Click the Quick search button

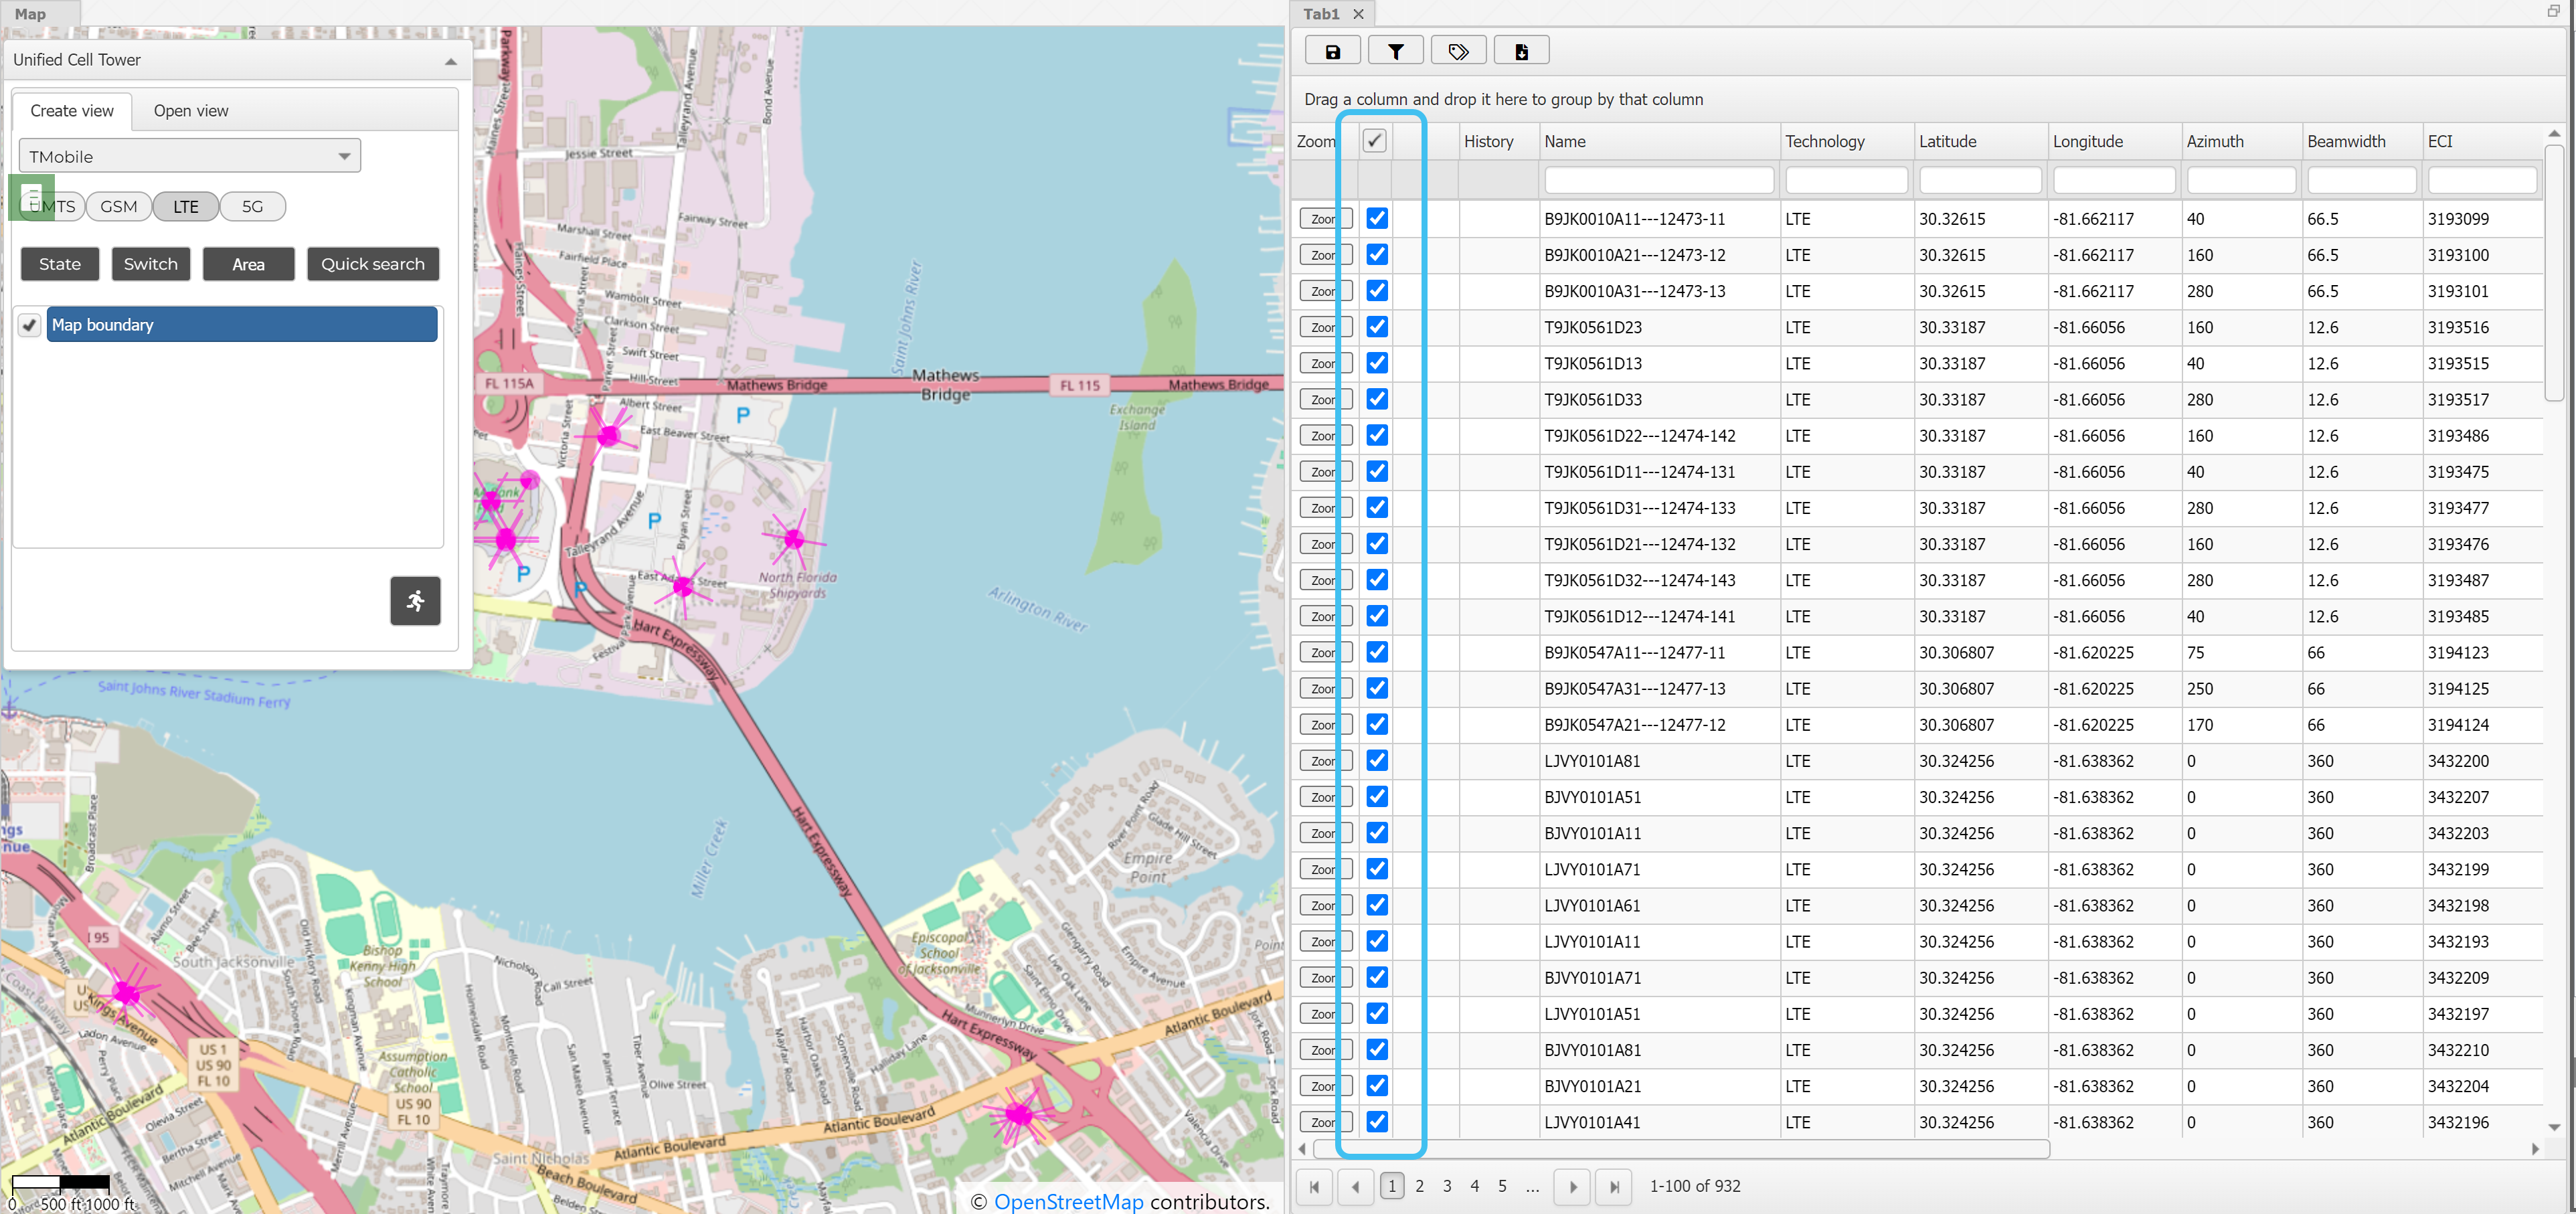[x=372, y=264]
